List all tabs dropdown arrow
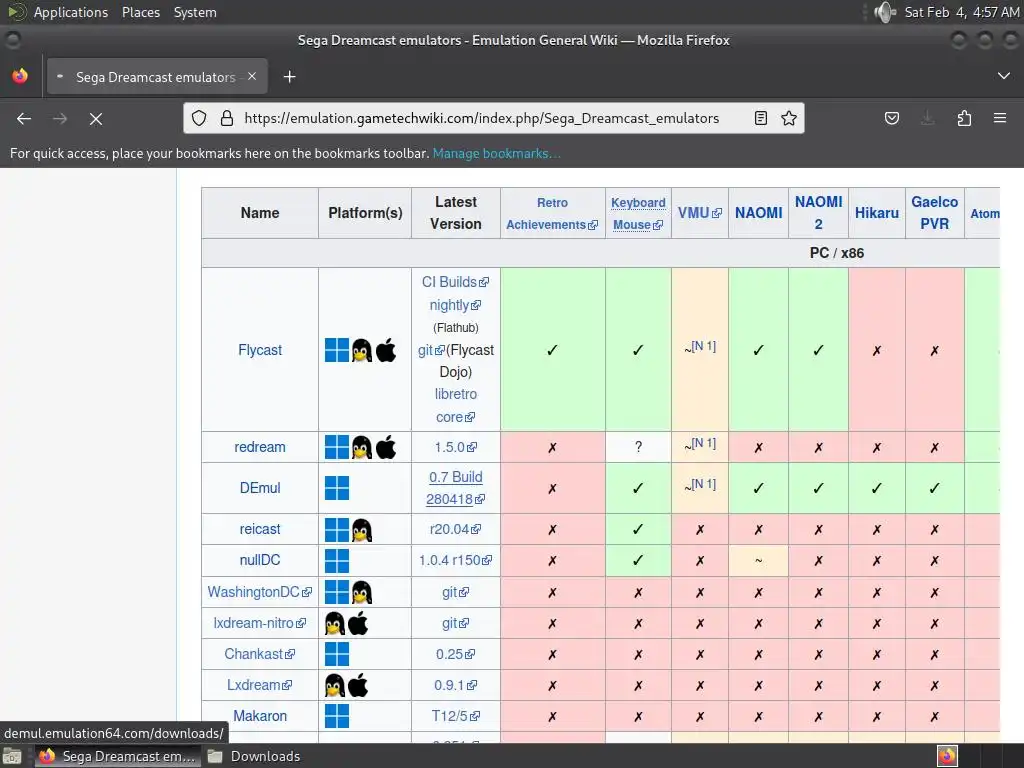The image size is (1024, 768). point(1004,76)
